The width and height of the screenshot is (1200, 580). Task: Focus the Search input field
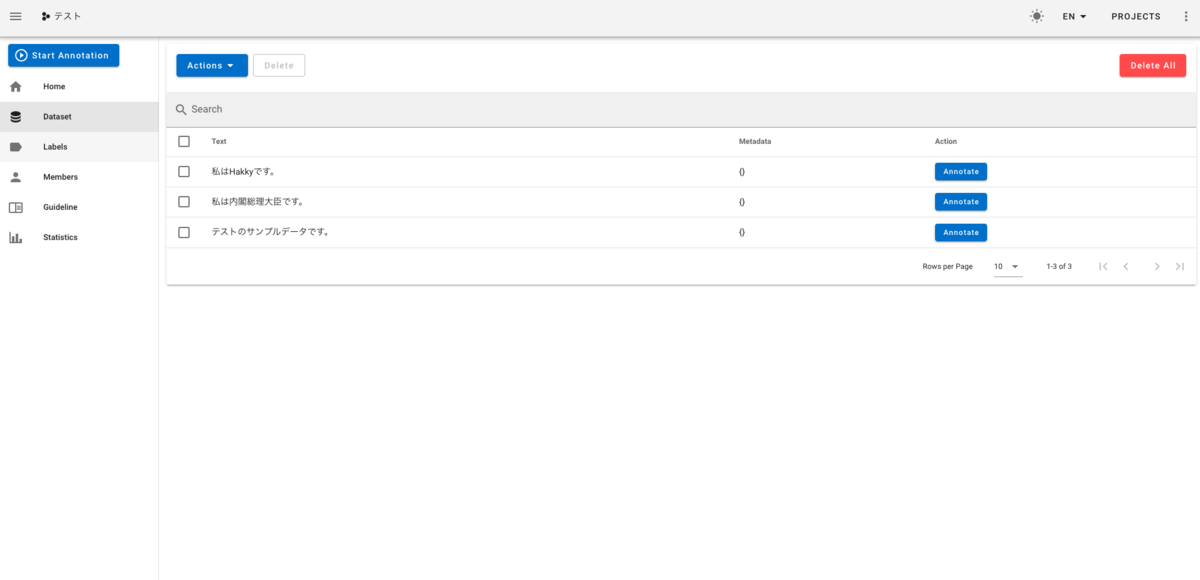pos(681,109)
